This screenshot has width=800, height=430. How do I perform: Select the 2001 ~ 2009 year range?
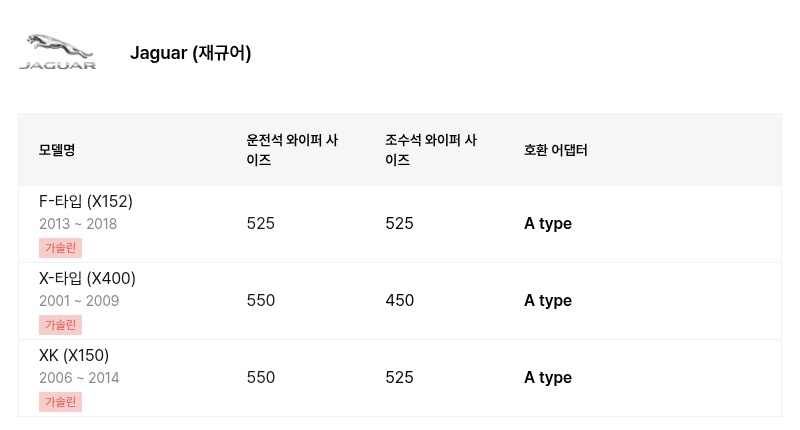pyautogui.click(x=79, y=301)
